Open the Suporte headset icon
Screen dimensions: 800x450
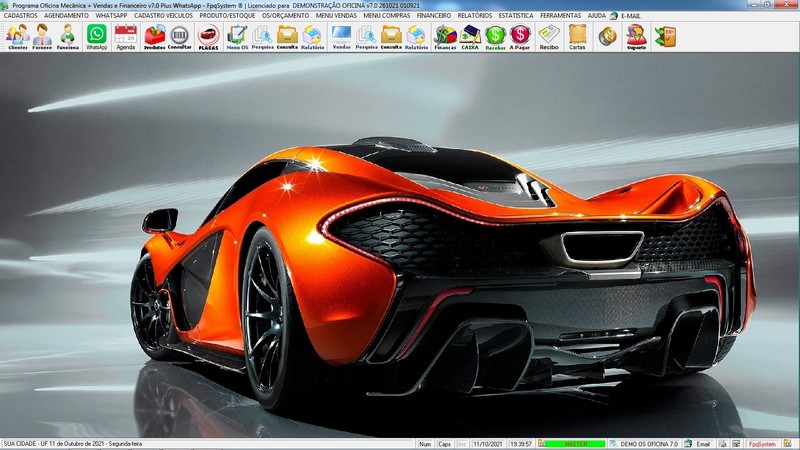pos(636,37)
